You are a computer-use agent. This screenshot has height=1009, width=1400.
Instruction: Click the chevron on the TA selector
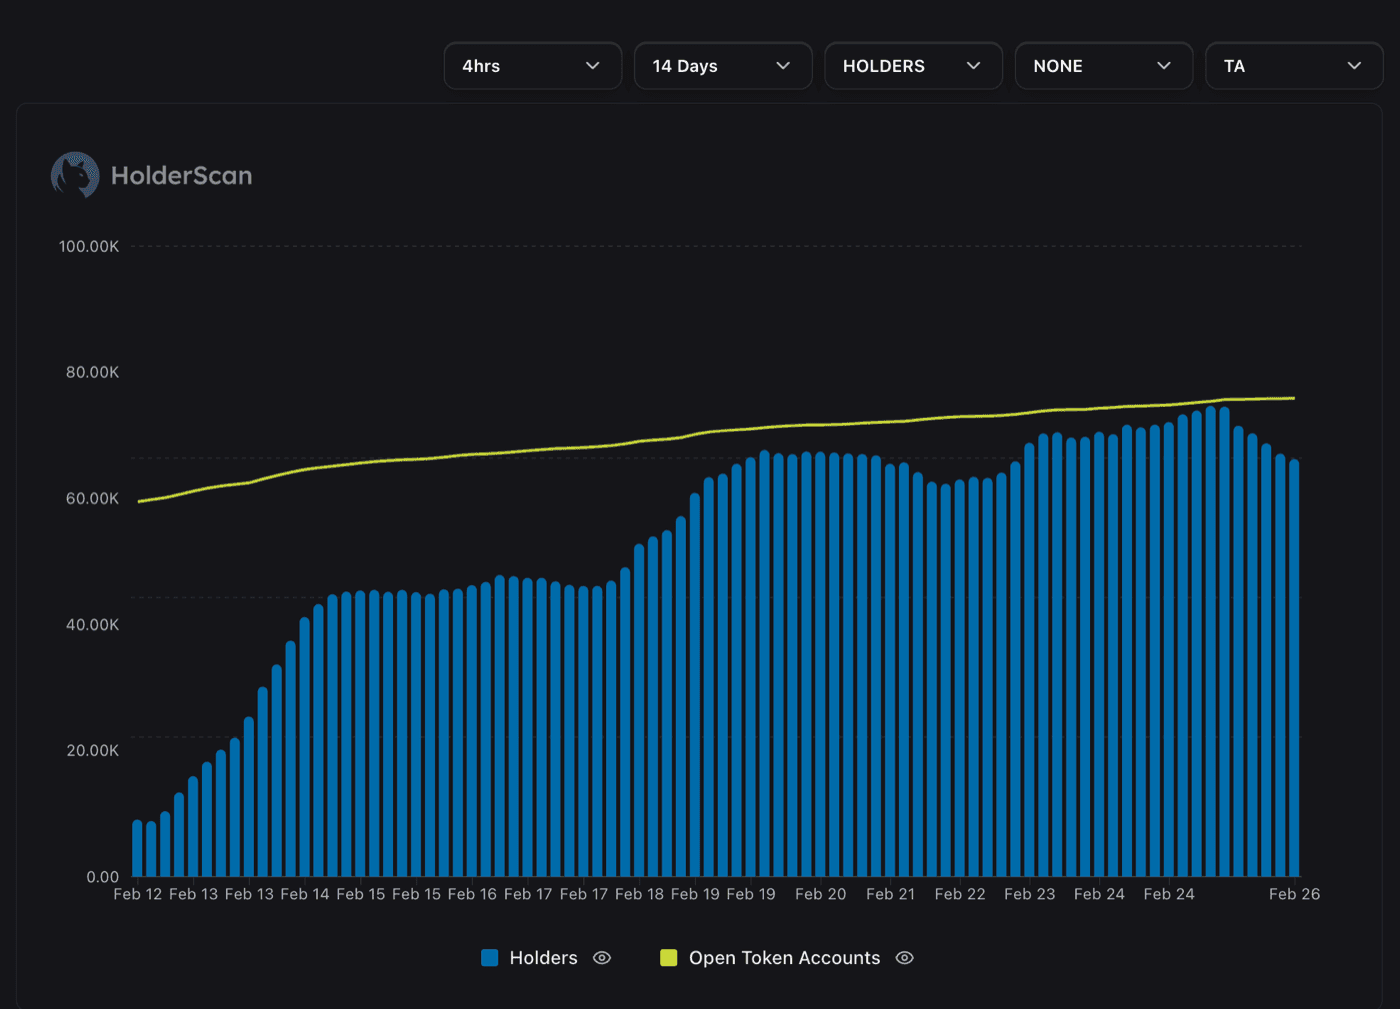[x=1353, y=65]
